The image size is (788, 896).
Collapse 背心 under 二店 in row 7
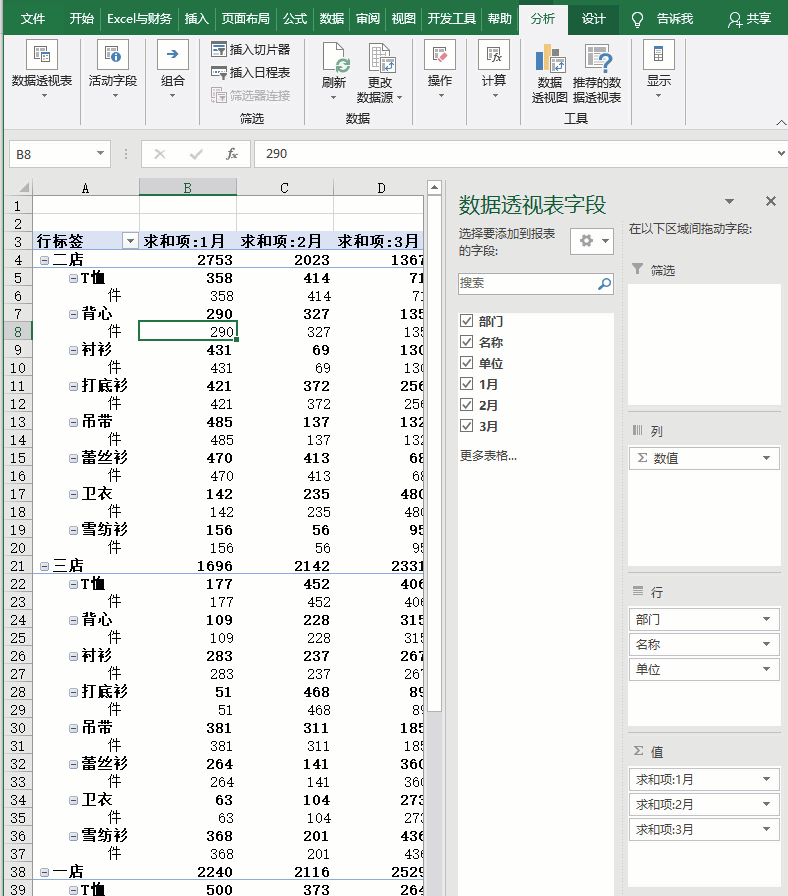73,314
